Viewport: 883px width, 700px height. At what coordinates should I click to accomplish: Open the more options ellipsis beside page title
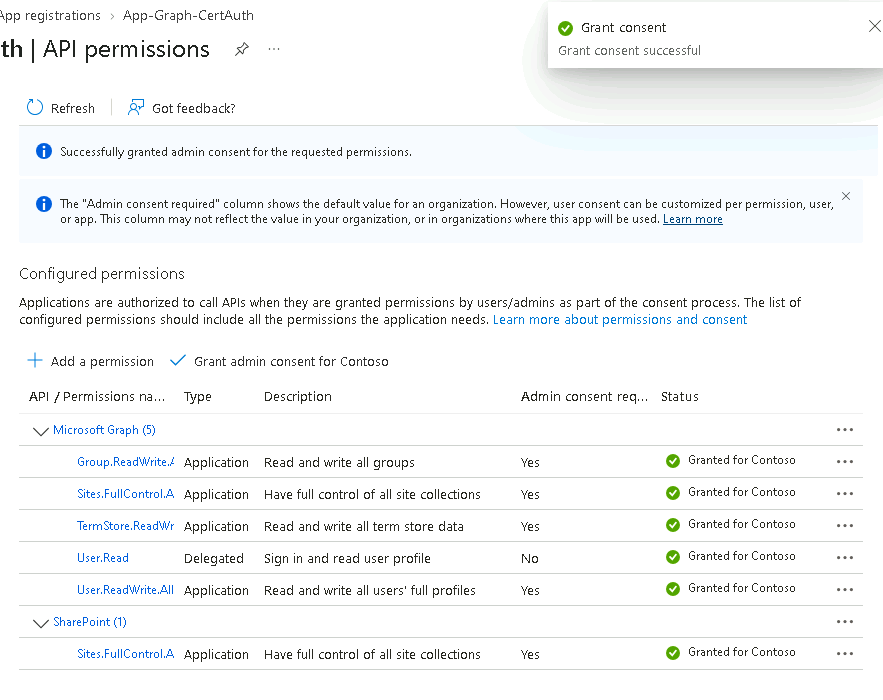coord(274,50)
